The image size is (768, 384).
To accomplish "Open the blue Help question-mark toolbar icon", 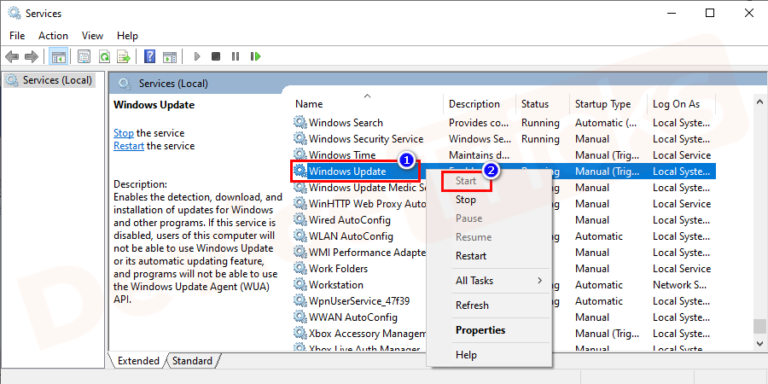I will pyautogui.click(x=149, y=56).
